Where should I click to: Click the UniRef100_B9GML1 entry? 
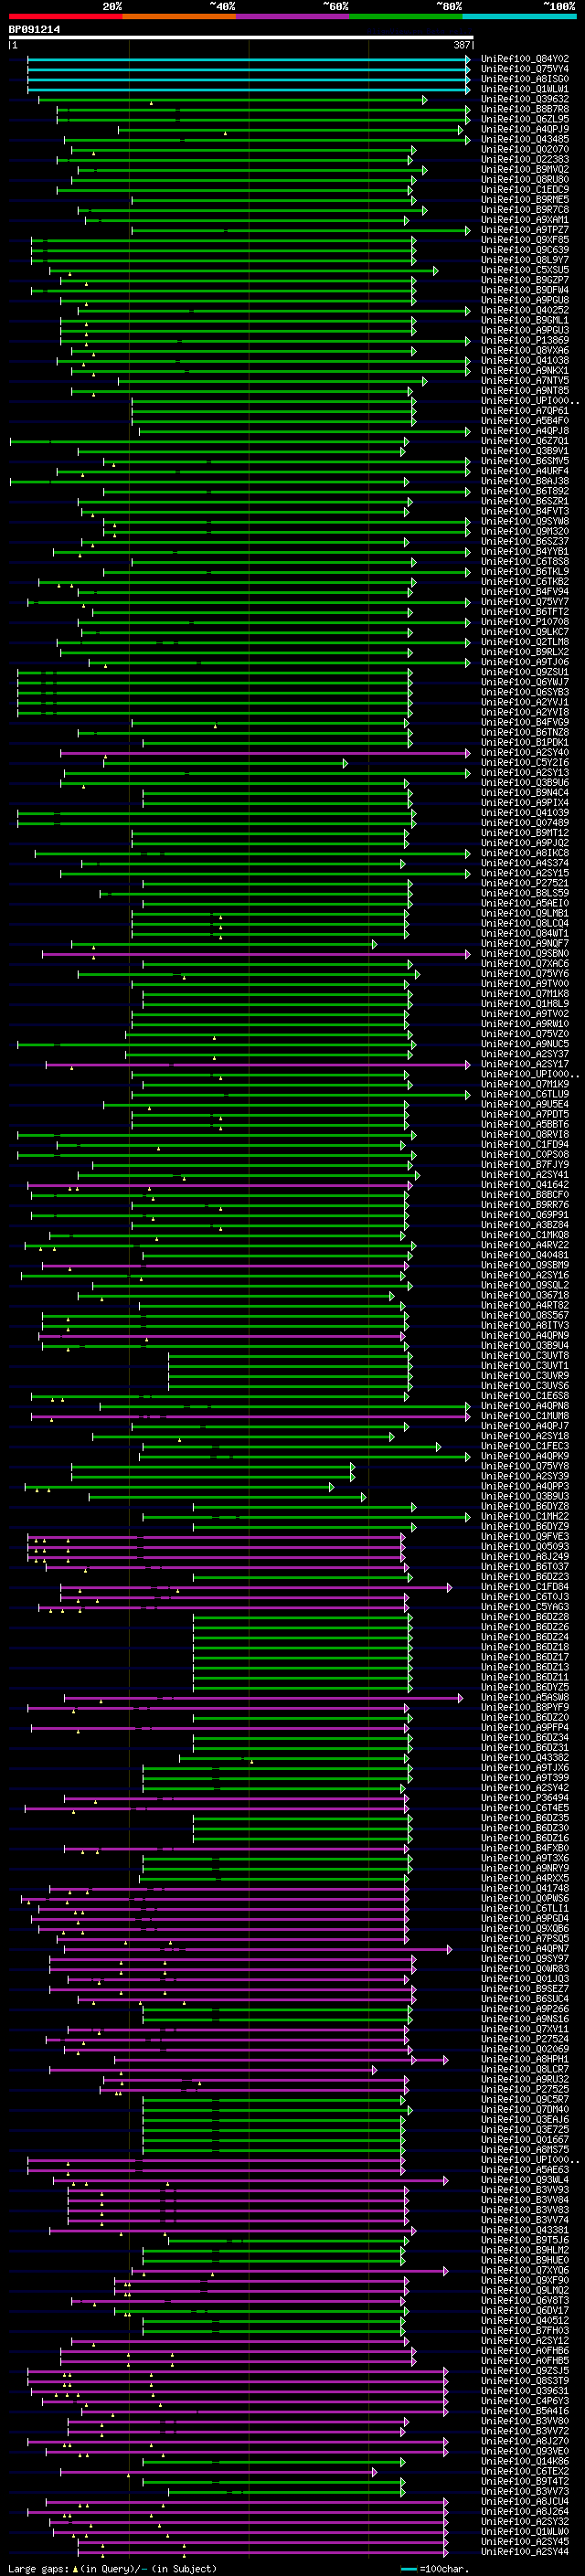525,320
